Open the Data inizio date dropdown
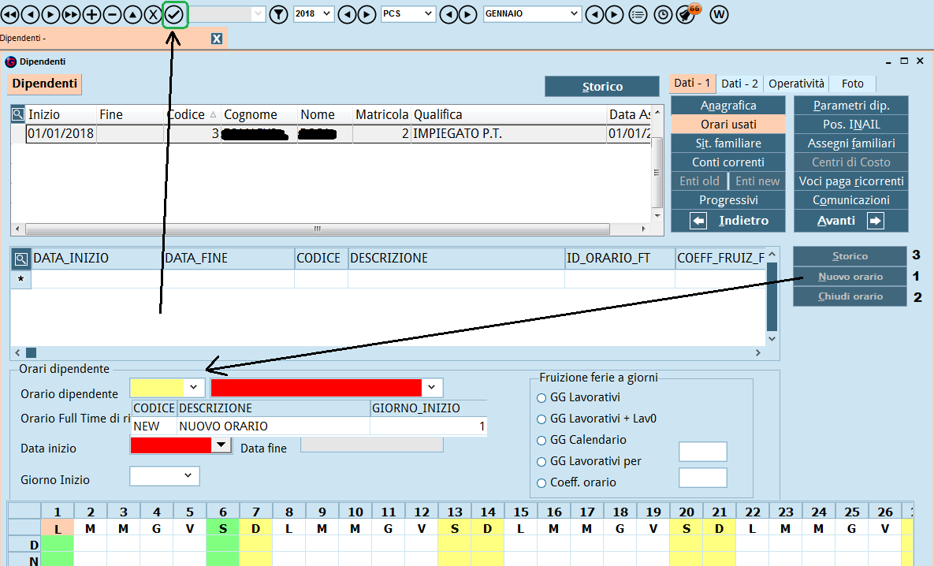The image size is (934, 566). pyautogui.click(x=222, y=445)
